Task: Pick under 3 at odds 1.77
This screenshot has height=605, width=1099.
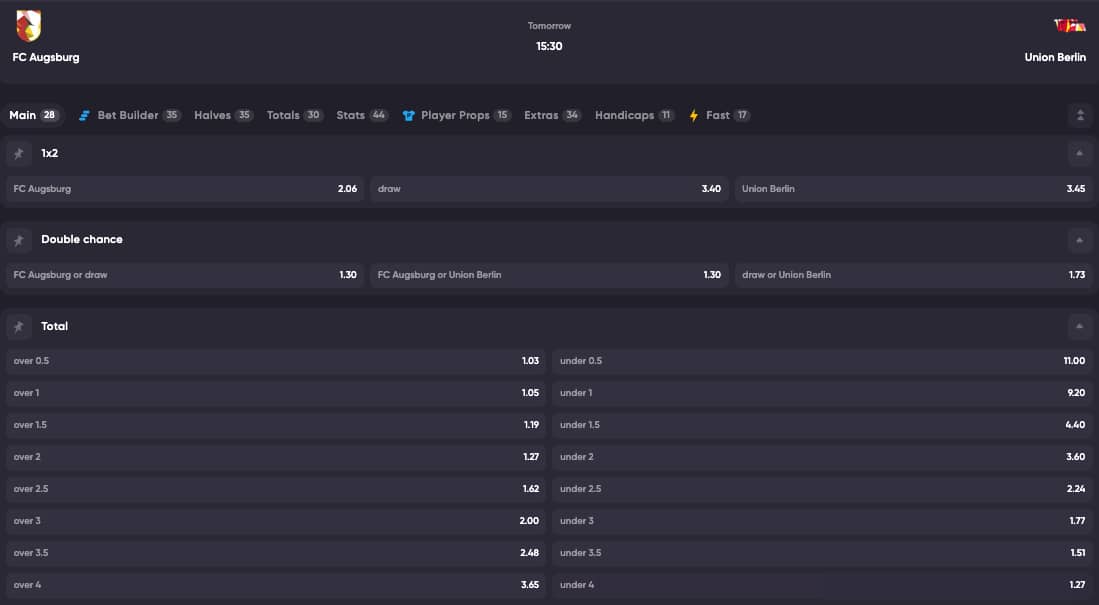Action: pos(823,521)
